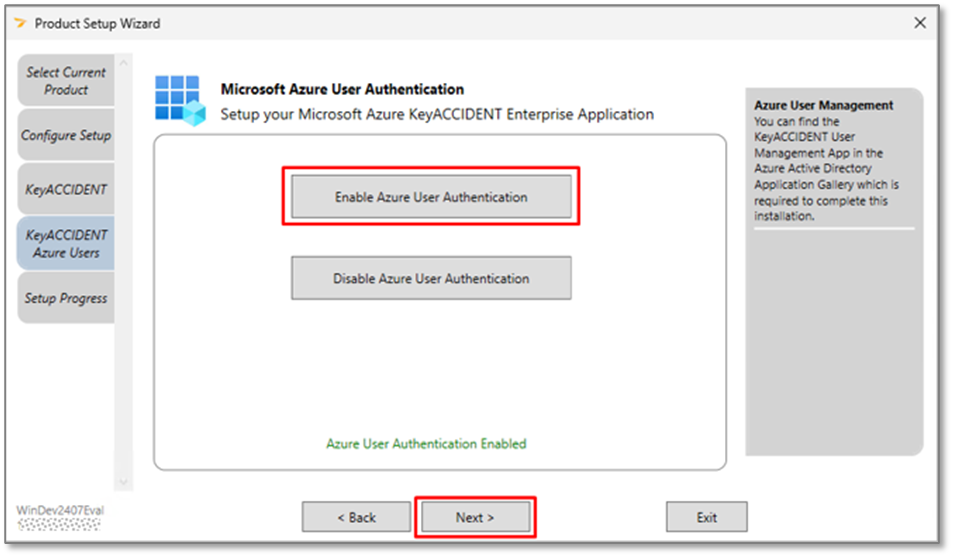This screenshot has width=953, height=557.
Task: Switch to the Configure Setup step
Action: click(x=66, y=135)
